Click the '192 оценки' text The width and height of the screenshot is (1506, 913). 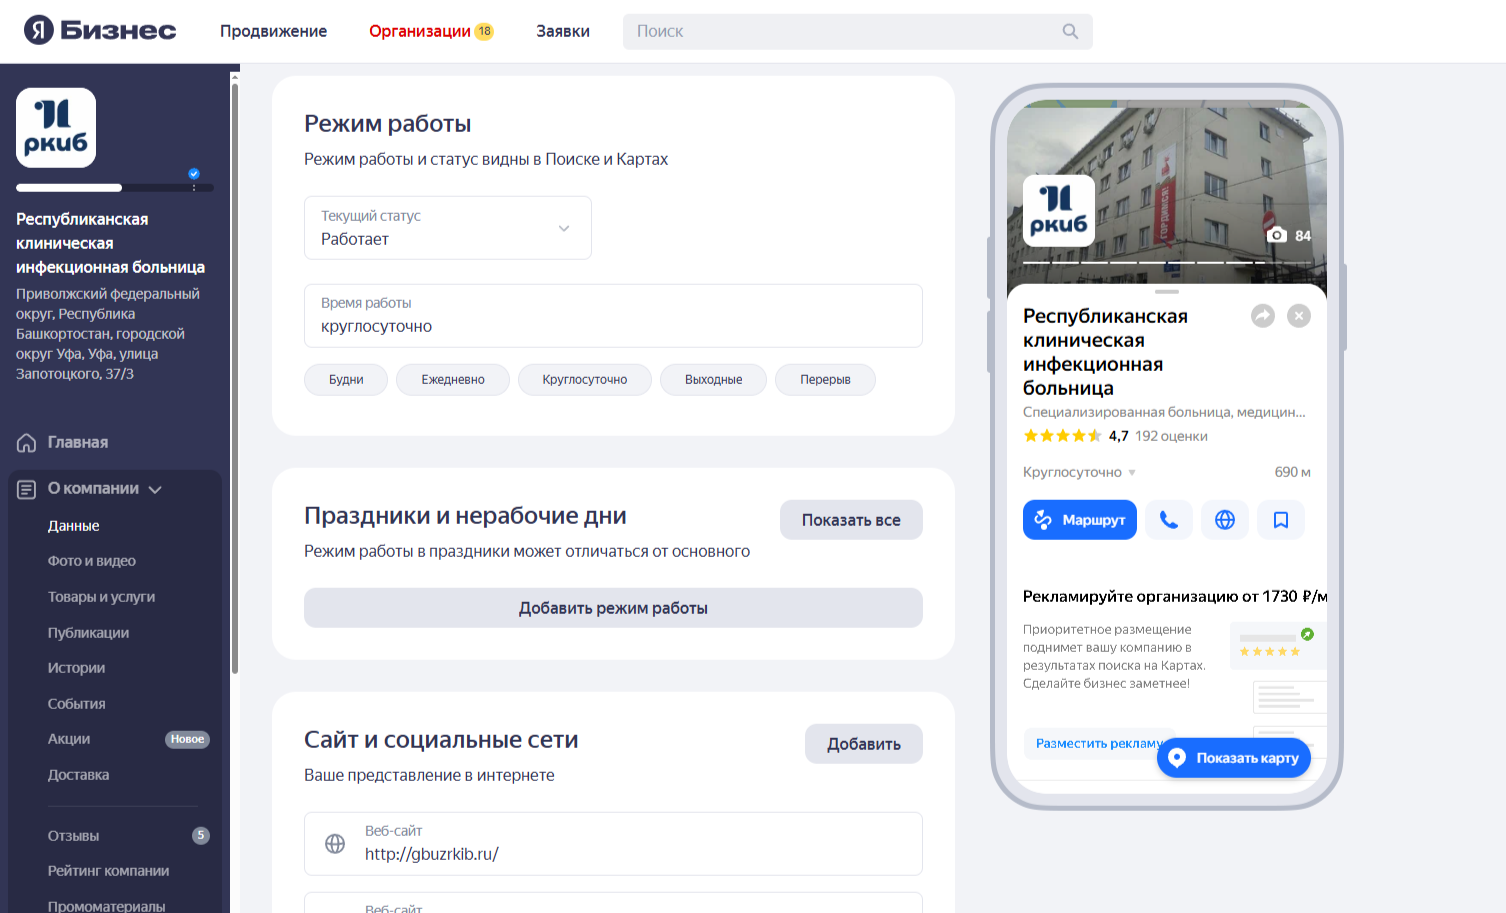[1171, 436]
